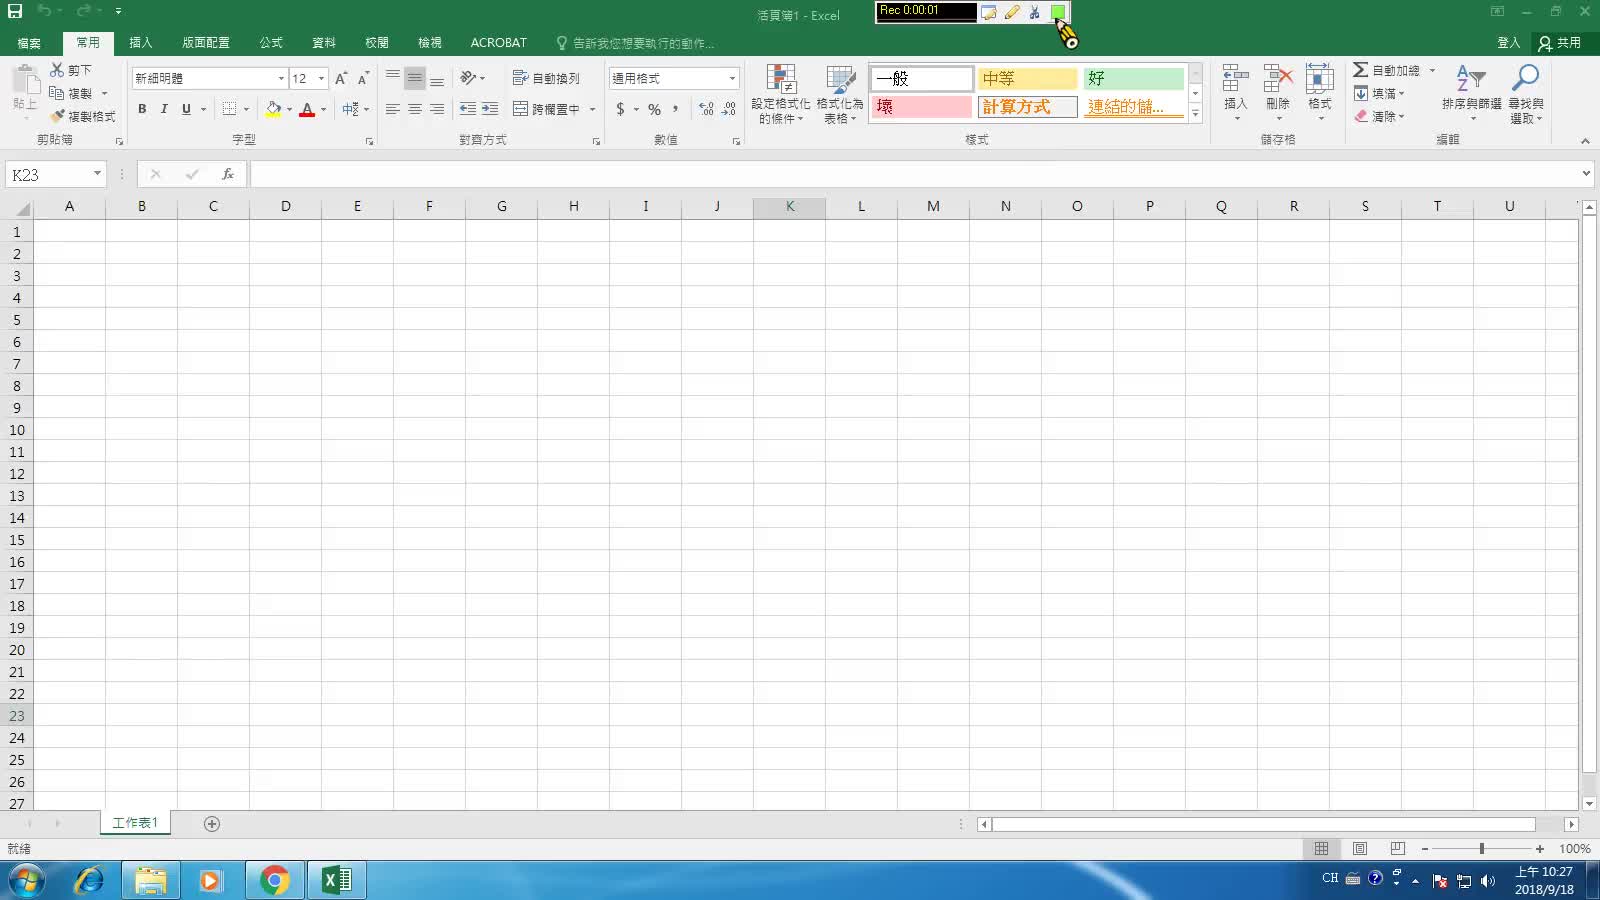The height and width of the screenshot is (900, 1600).
Task: Open Conditional Formatting (設定格式化的條件)
Action: (781, 94)
